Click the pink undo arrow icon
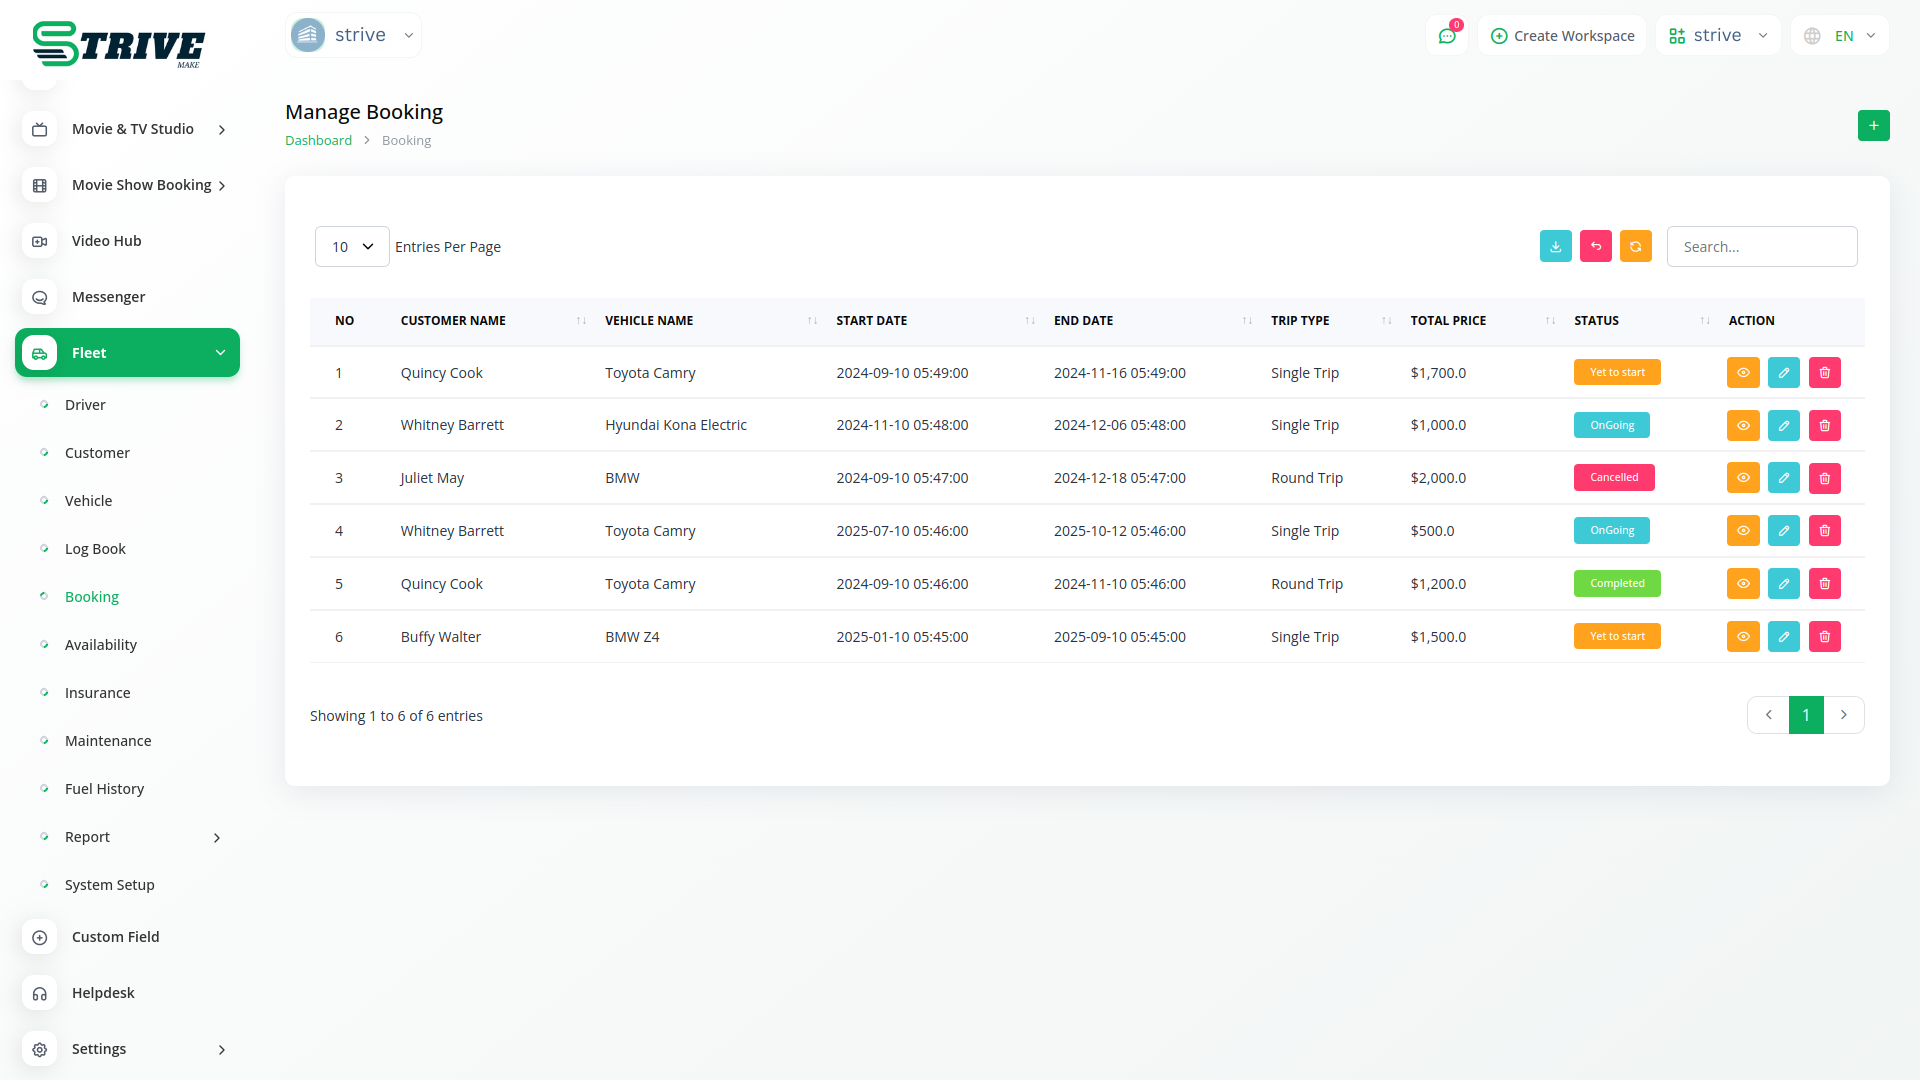This screenshot has height=1080, width=1920. (x=1595, y=247)
